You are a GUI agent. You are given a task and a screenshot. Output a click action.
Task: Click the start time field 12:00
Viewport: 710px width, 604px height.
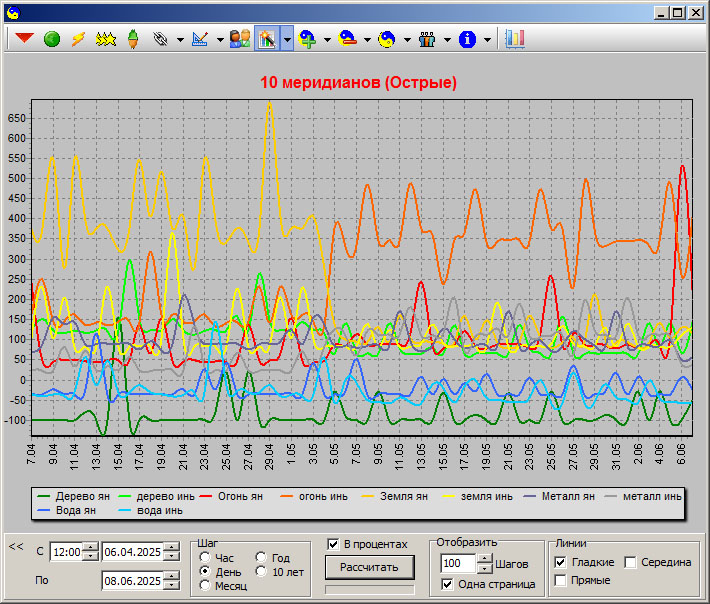(66, 552)
